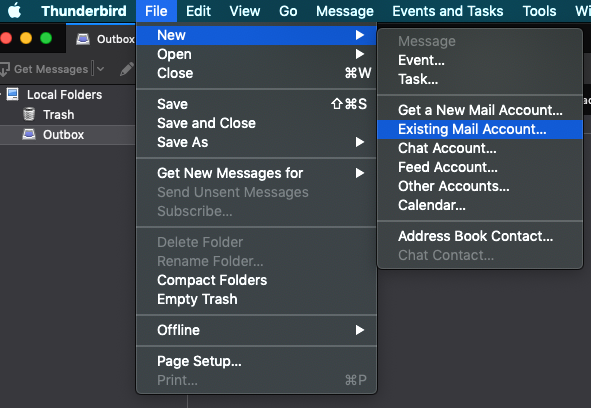Viewport: 591px width, 408px height.
Task: Open the Tools menu
Action: 539,11
